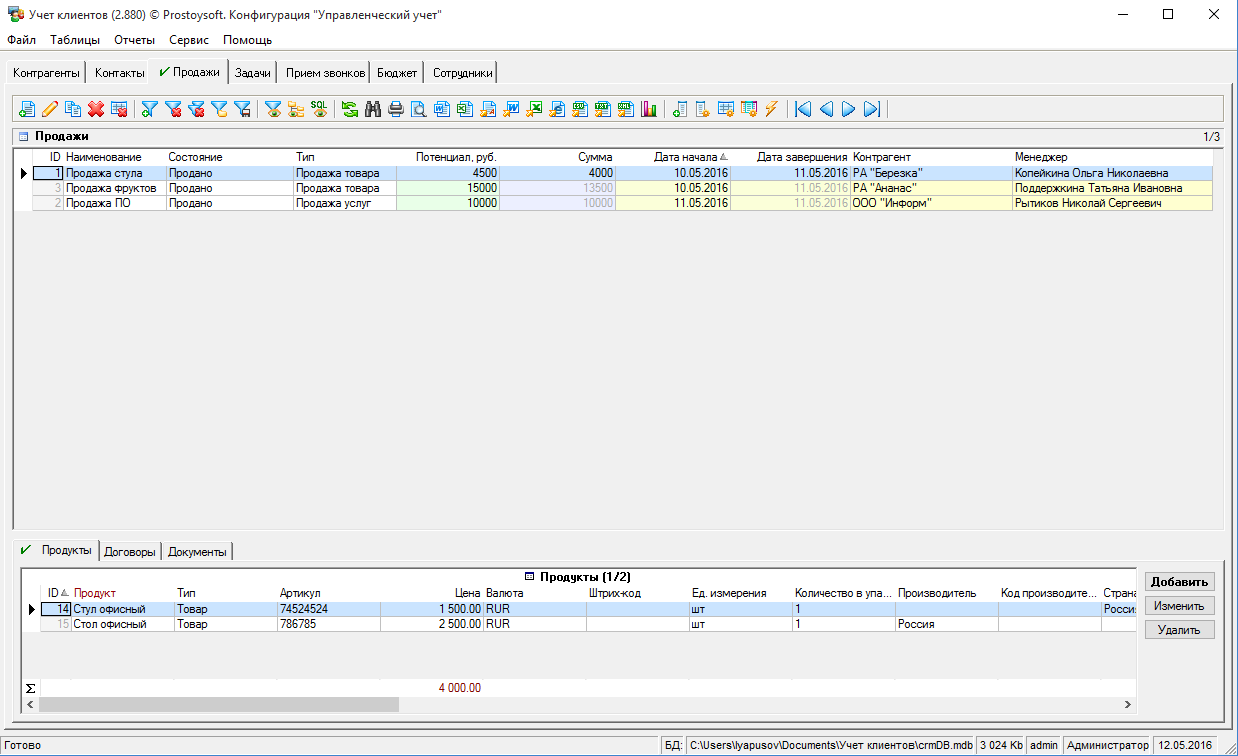Collapse the Продукты (1/2) subtable header icon
The width and height of the screenshot is (1238, 756).
pos(530,577)
